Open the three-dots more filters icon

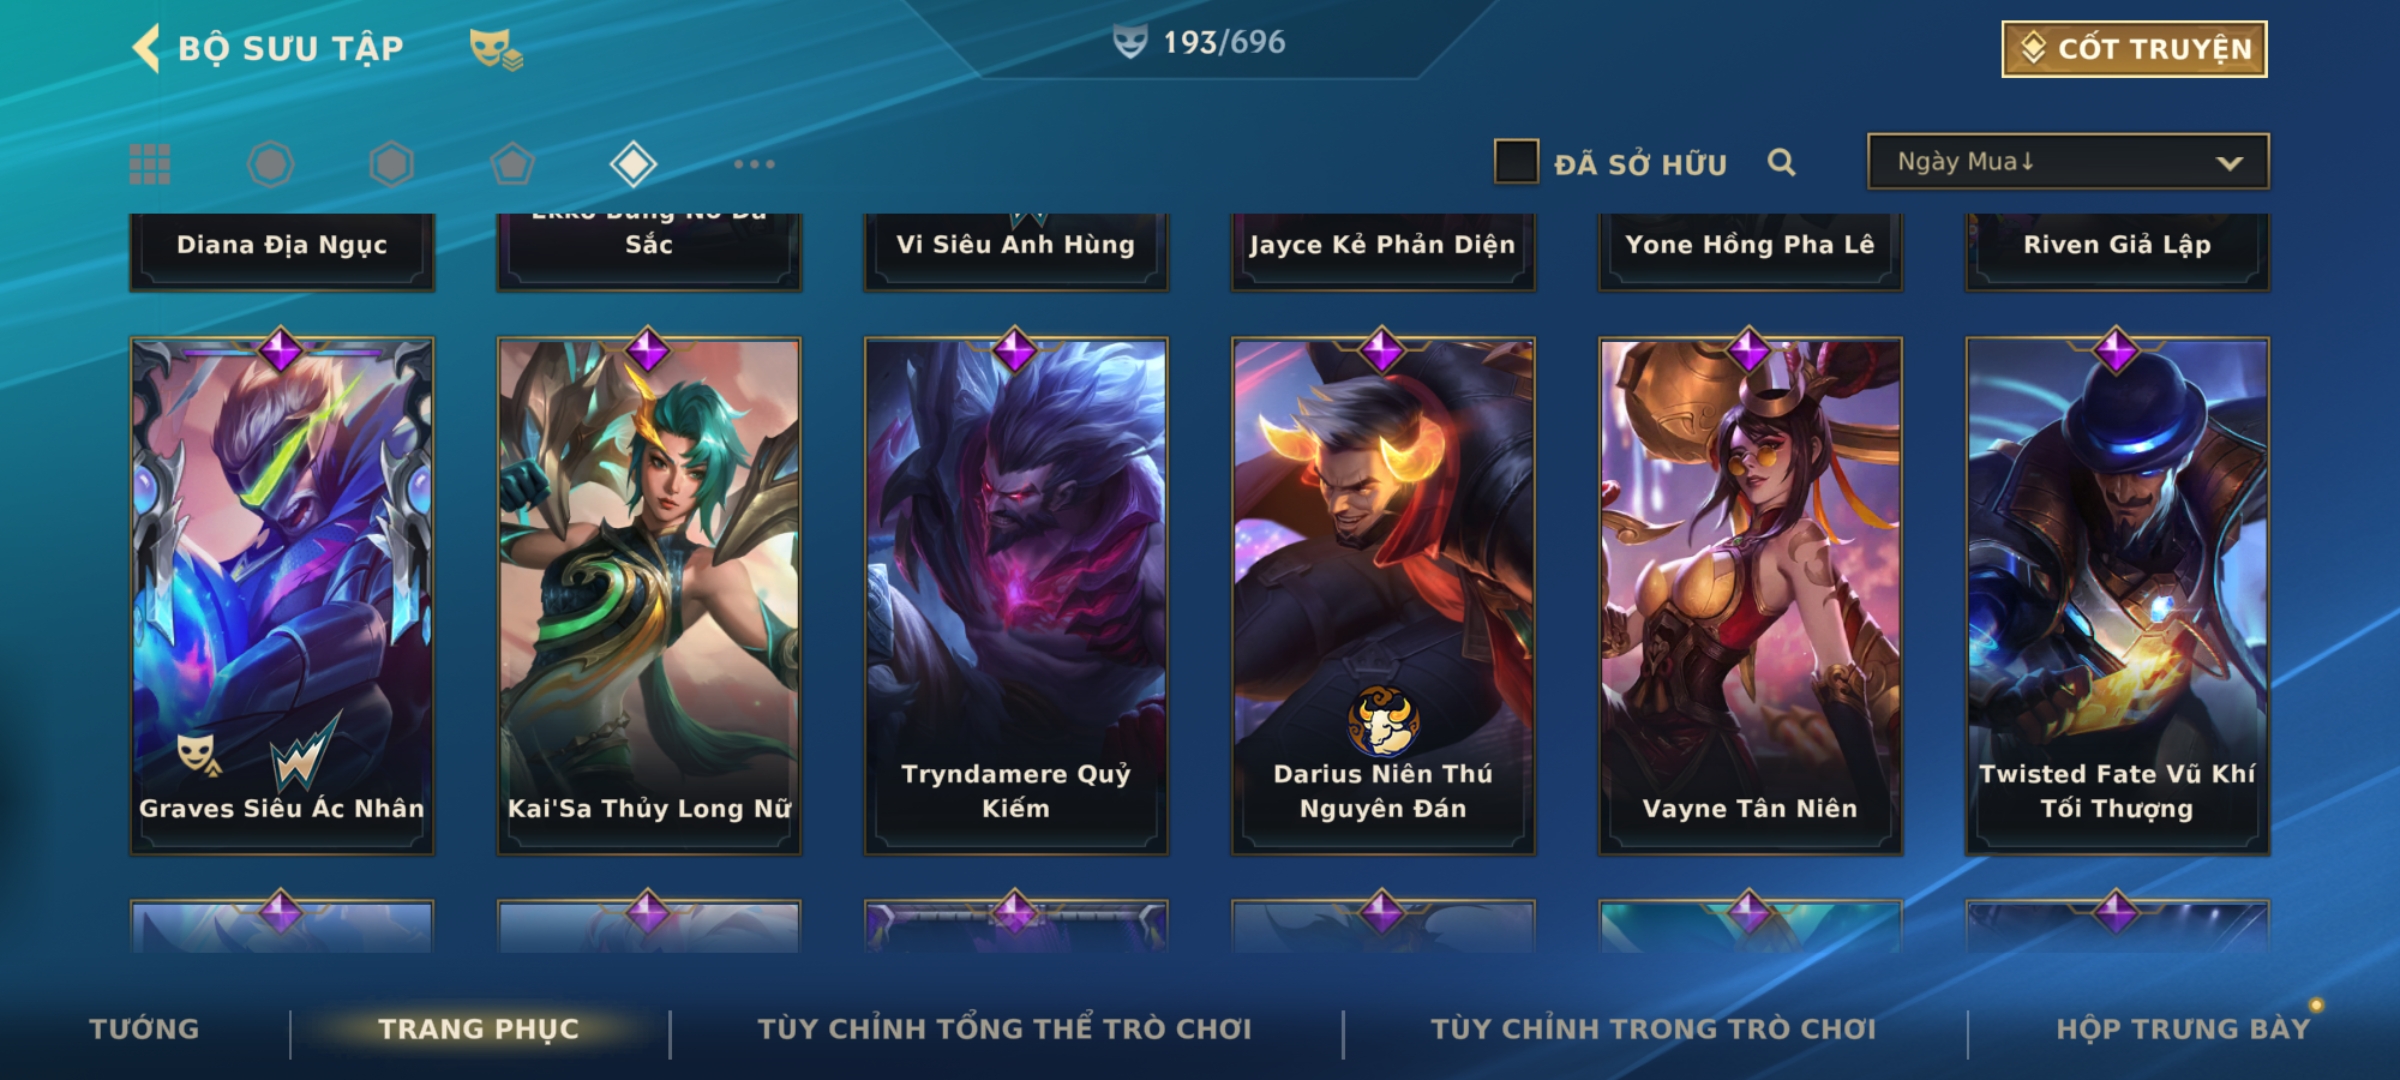[x=754, y=164]
